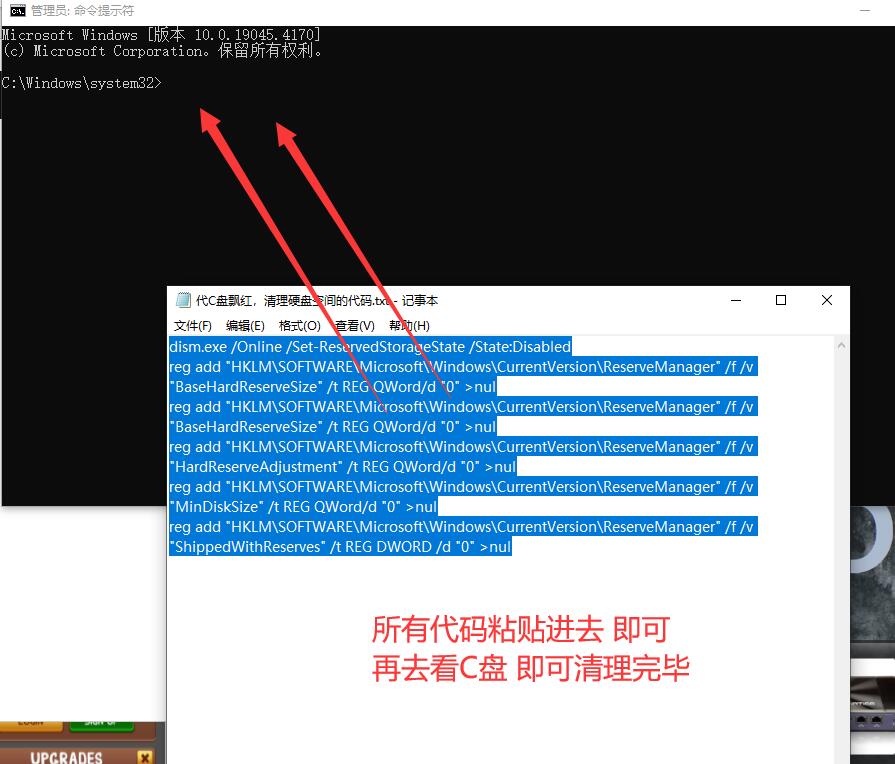Click the Microsoft Windows version line in Command Prompt

161,35
